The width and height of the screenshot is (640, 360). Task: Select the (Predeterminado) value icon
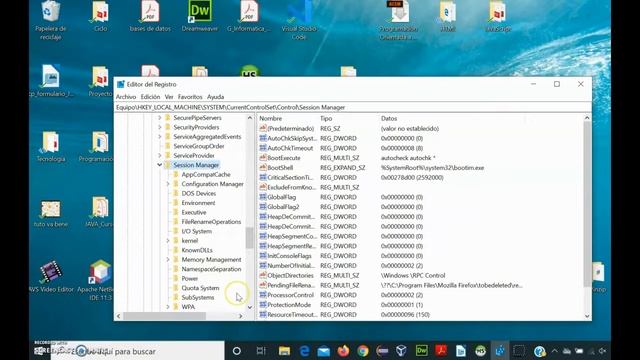tap(263, 128)
